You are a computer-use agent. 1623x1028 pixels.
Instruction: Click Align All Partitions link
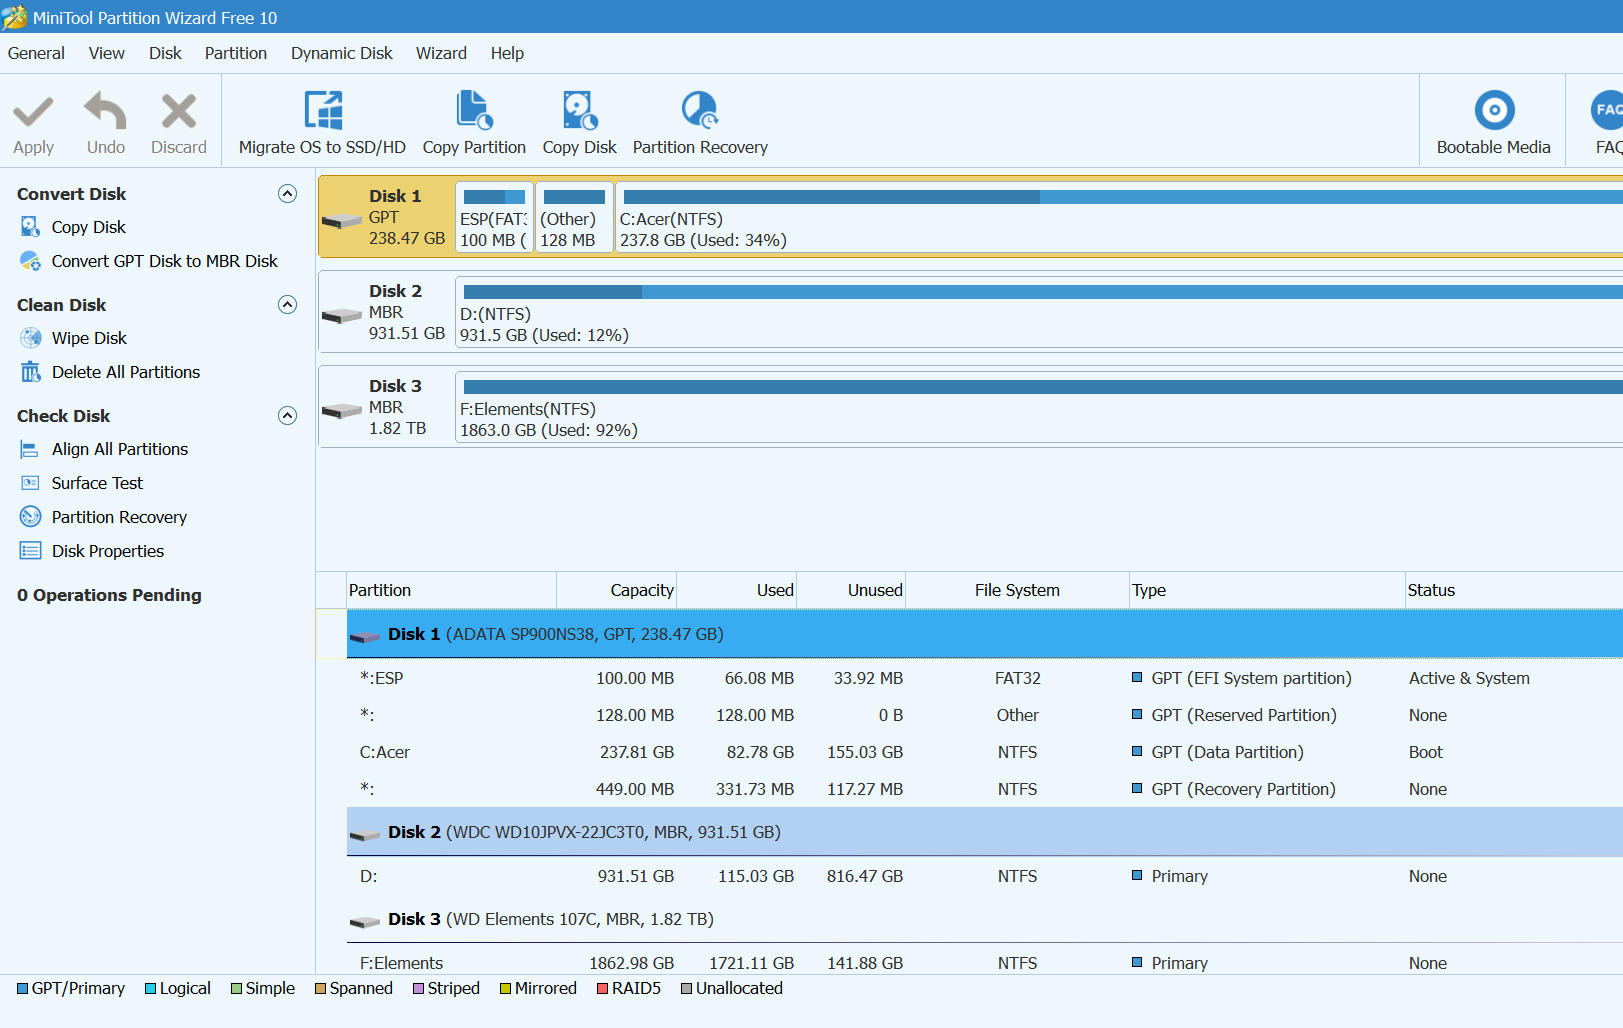pyautogui.click(x=120, y=449)
